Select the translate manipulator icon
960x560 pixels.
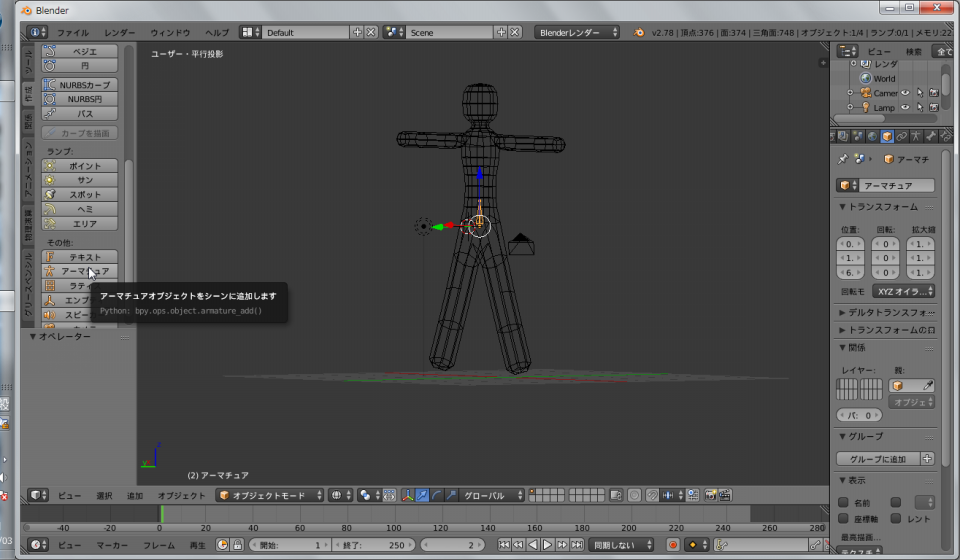(x=422, y=495)
